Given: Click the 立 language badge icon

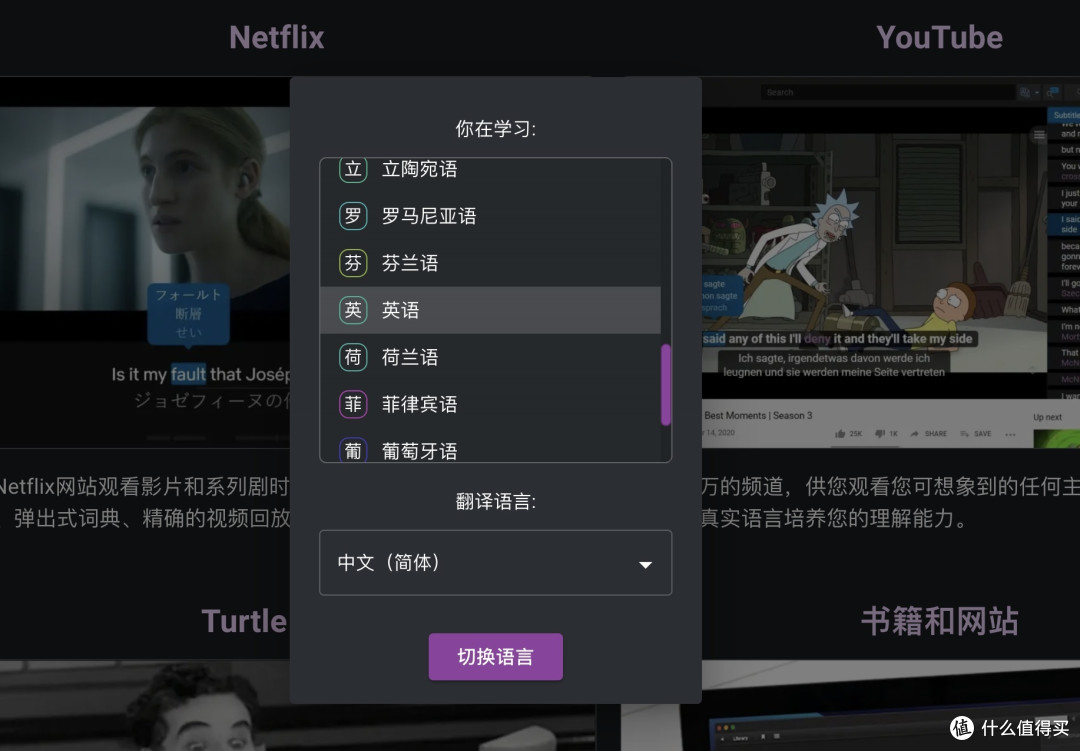Looking at the screenshot, I should (353, 169).
